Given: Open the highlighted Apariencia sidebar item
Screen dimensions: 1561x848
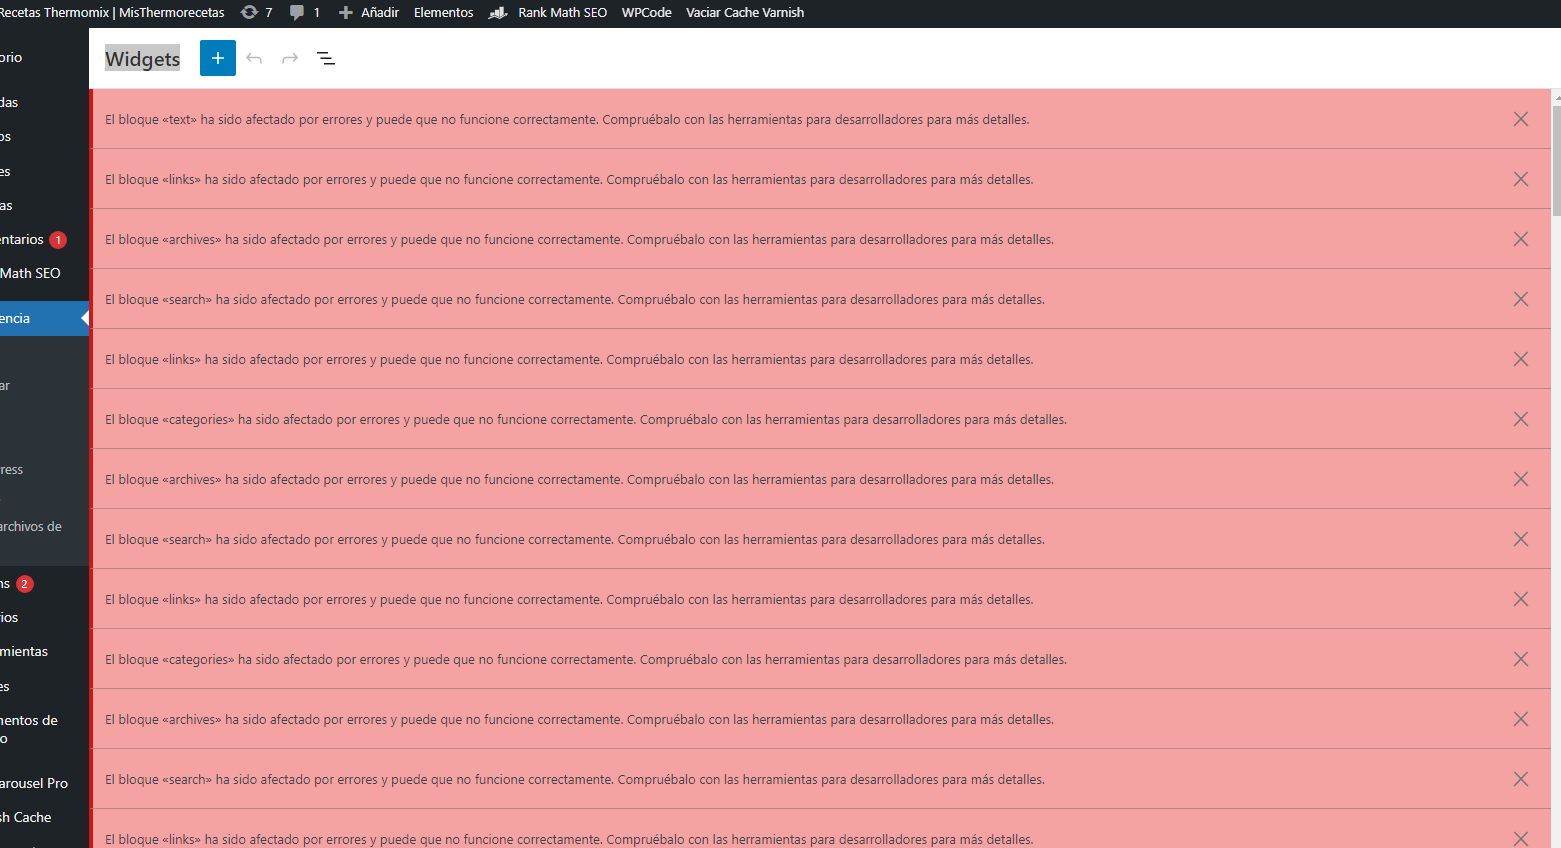Looking at the screenshot, I should tap(44, 318).
